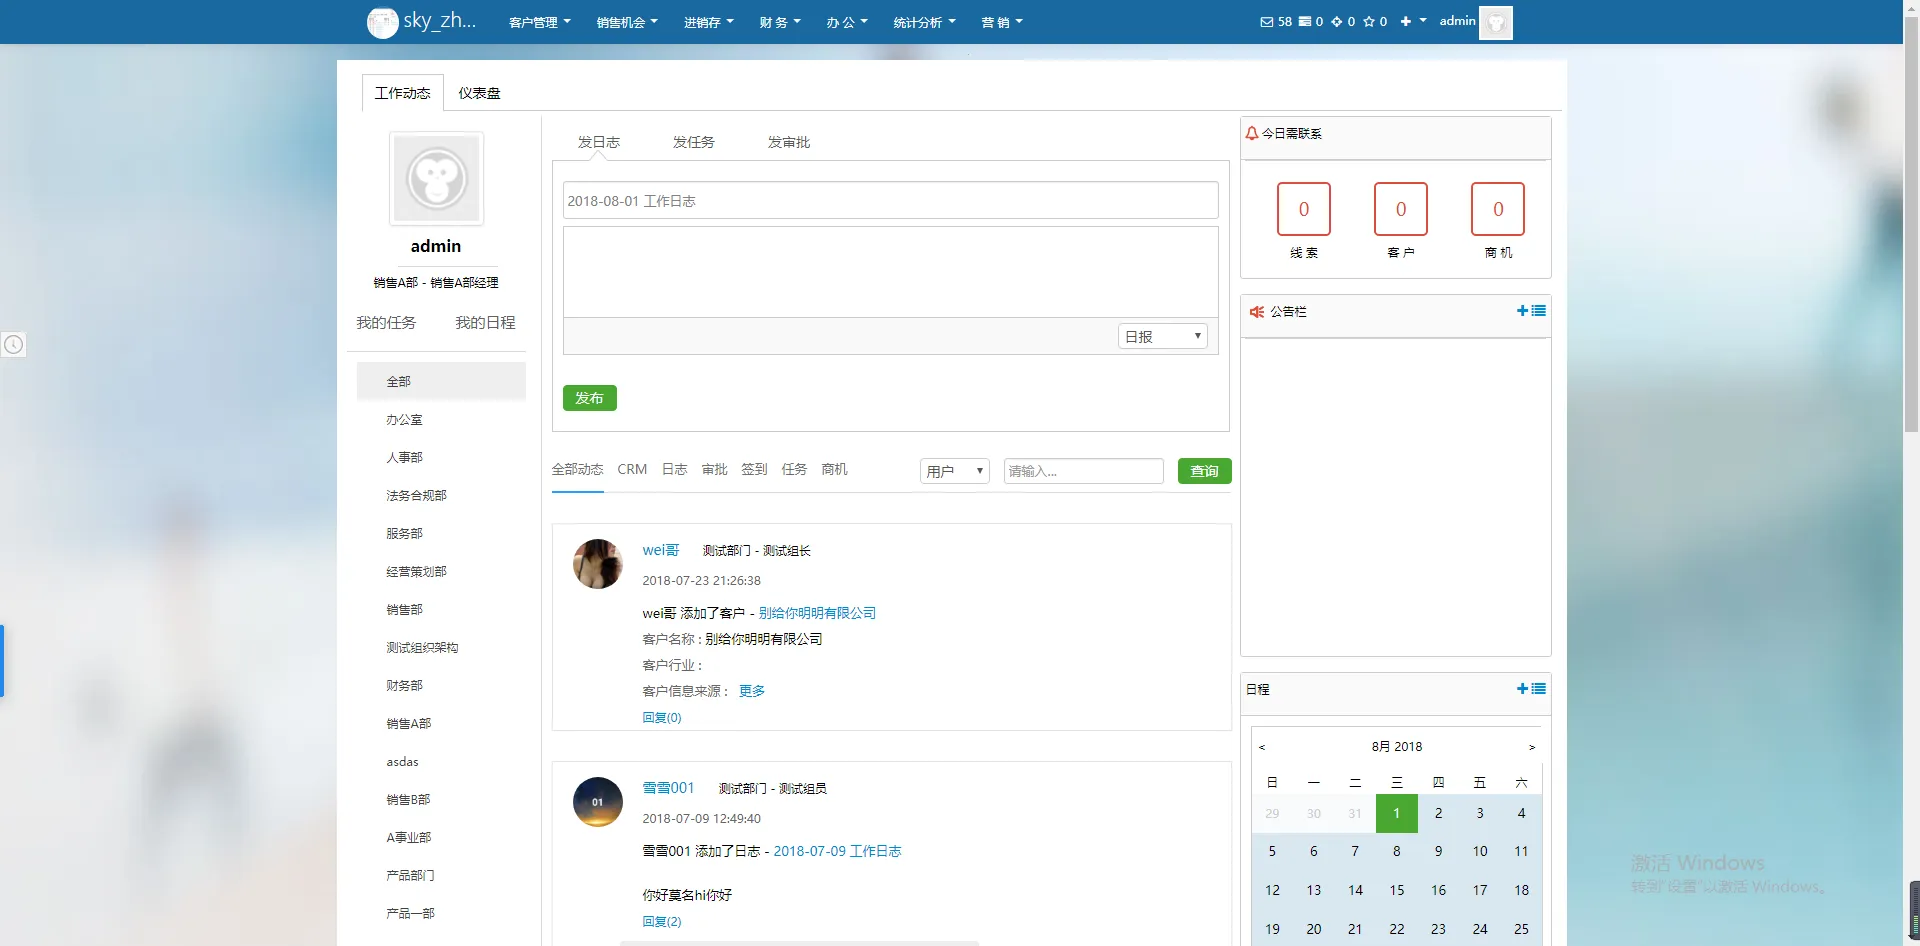Select the 签到 activity filter
The height and width of the screenshot is (946, 1920).
click(x=754, y=469)
